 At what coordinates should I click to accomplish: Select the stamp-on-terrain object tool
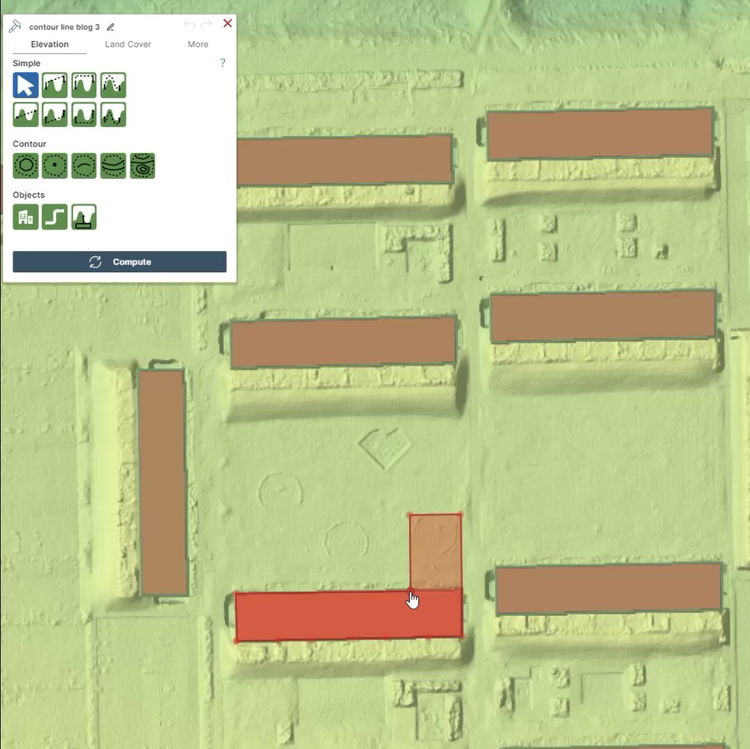click(x=84, y=217)
